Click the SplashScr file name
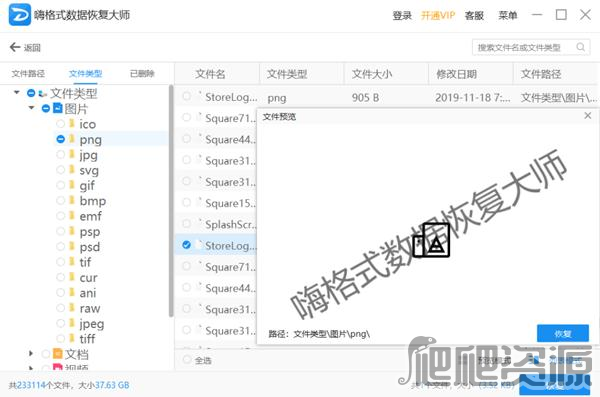 click(x=231, y=224)
